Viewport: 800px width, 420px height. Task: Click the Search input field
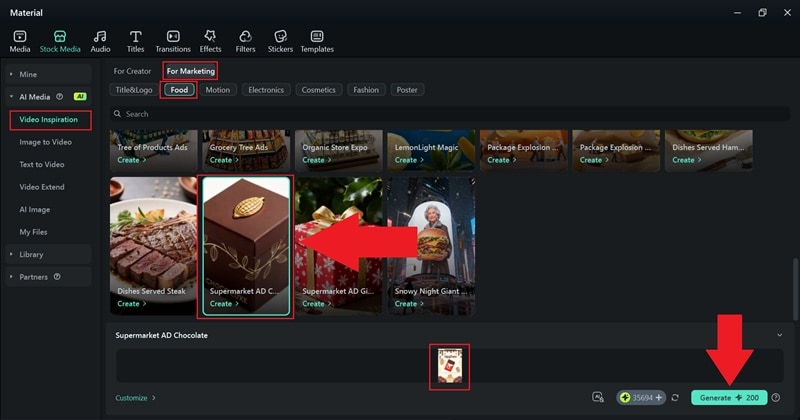pos(449,114)
